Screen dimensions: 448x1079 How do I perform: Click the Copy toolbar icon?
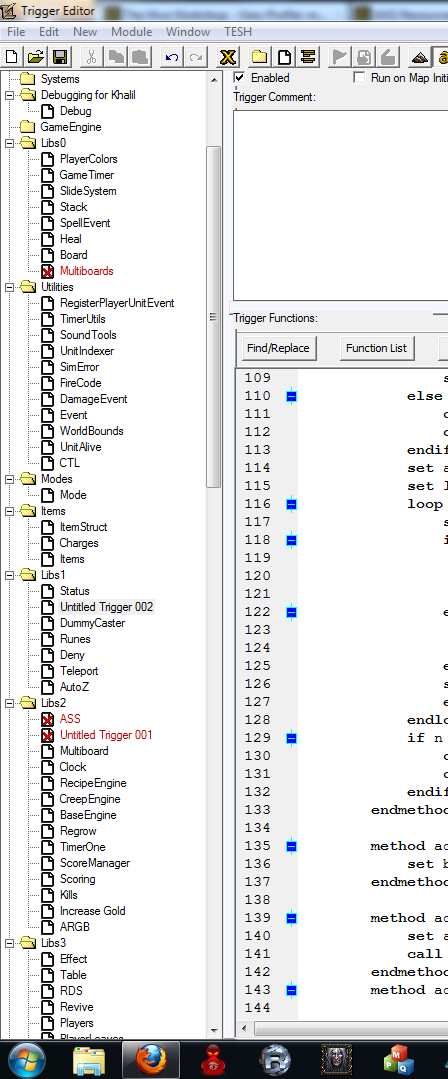115,56
